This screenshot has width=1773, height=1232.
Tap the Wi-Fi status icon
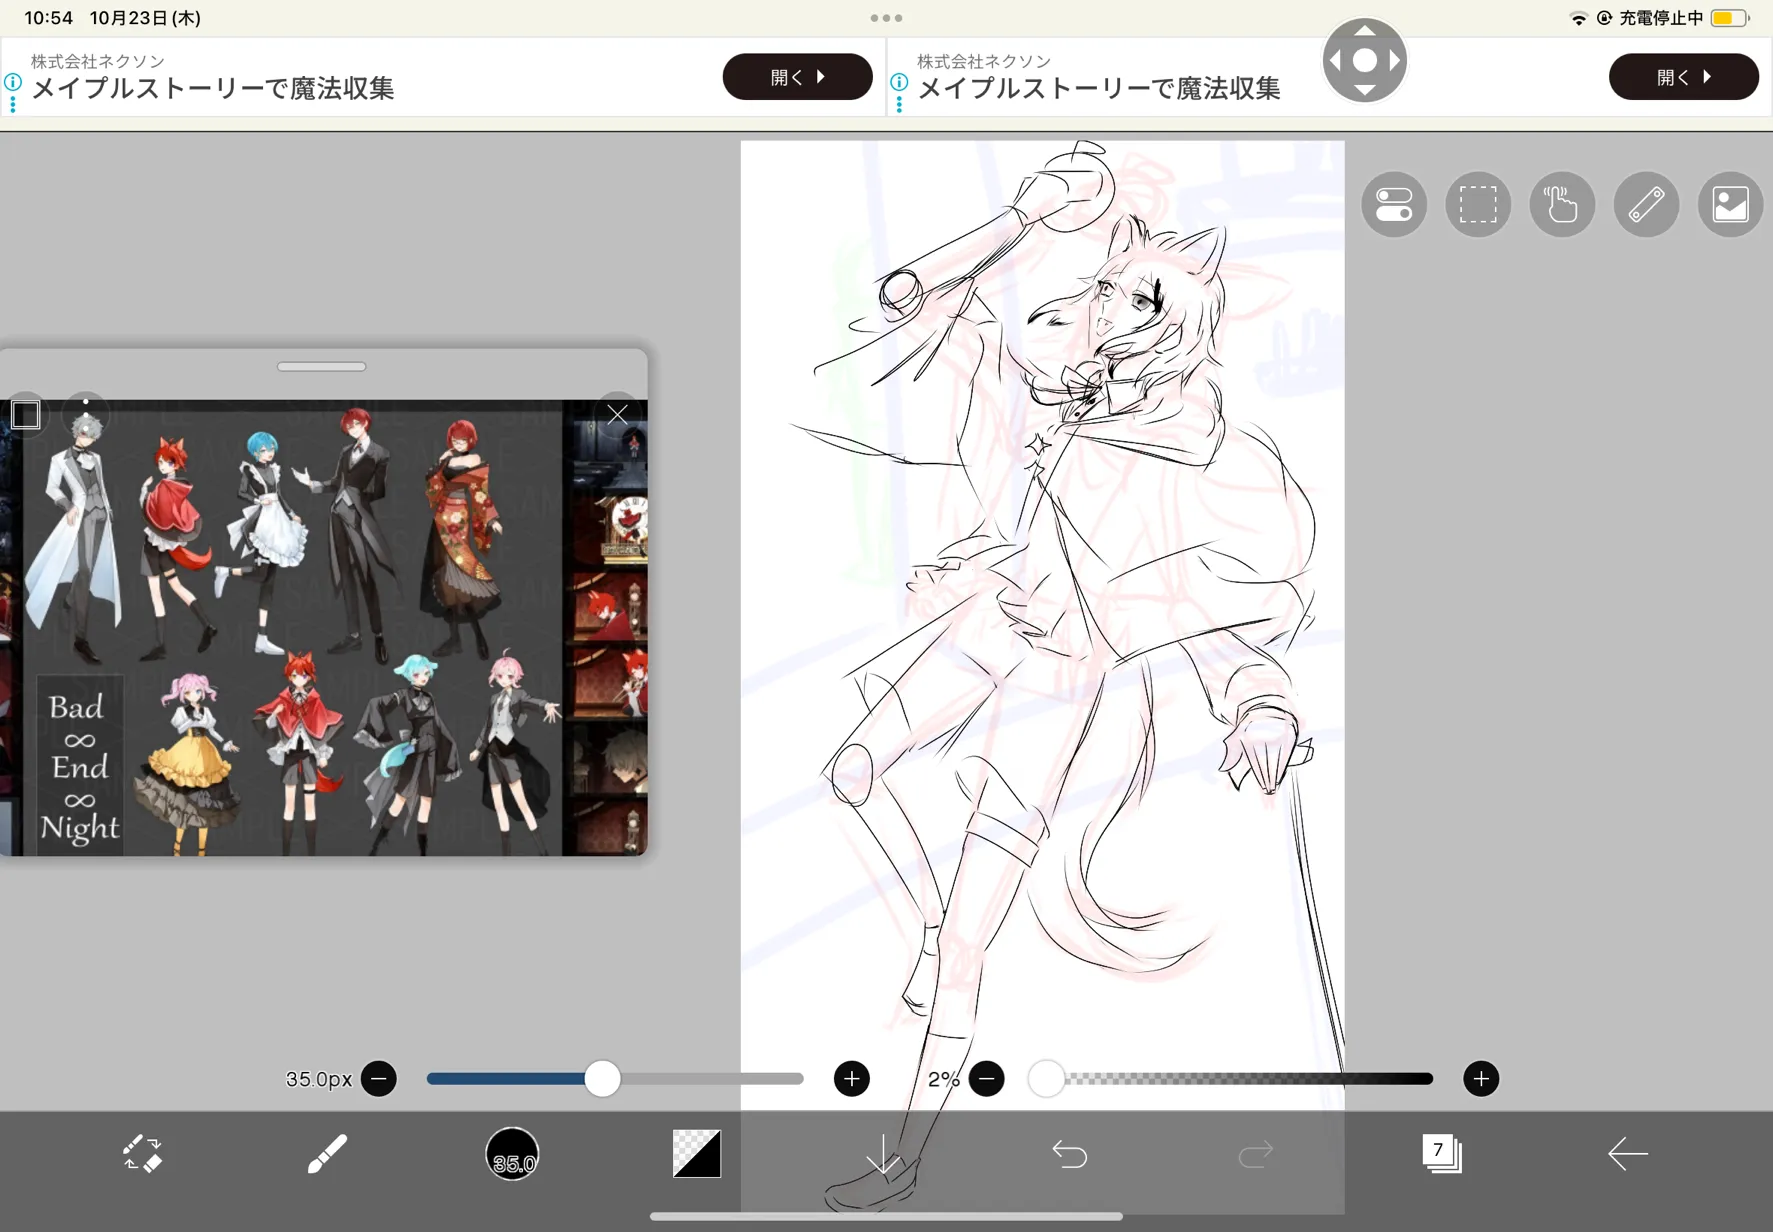click(1578, 18)
